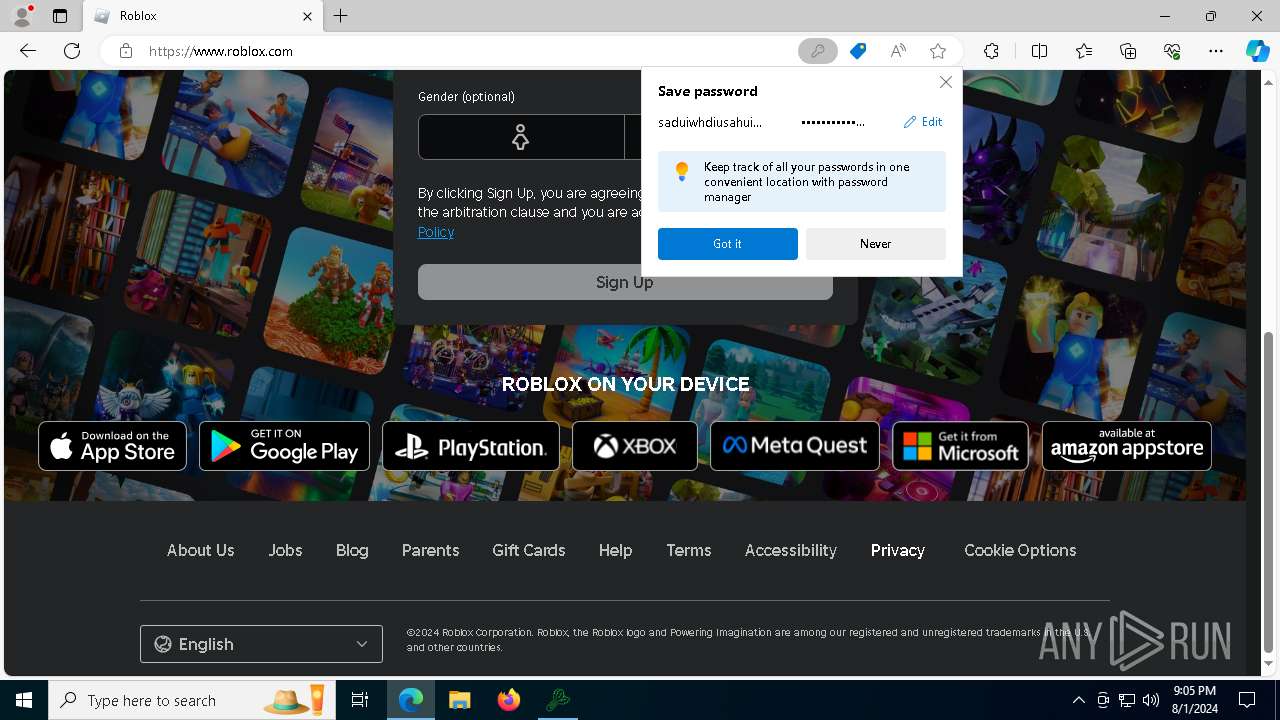This screenshot has width=1280, height=720.
Task: Open Copilot sidebar icon
Action: click(x=1257, y=51)
